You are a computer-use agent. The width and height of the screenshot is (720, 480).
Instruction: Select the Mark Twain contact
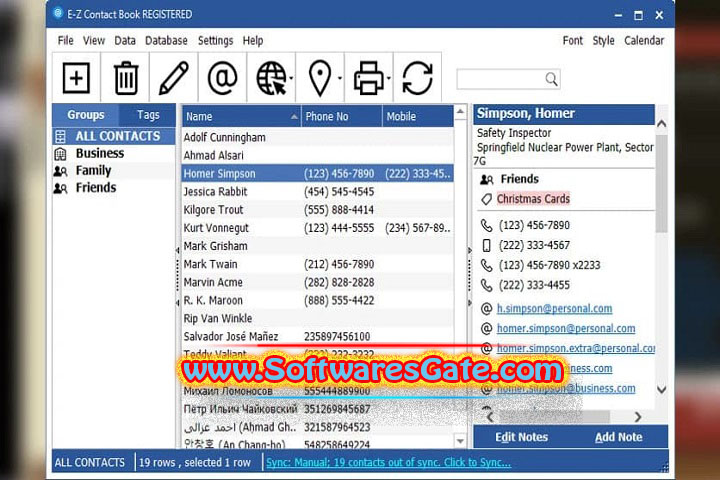click(x=318, y=264)
